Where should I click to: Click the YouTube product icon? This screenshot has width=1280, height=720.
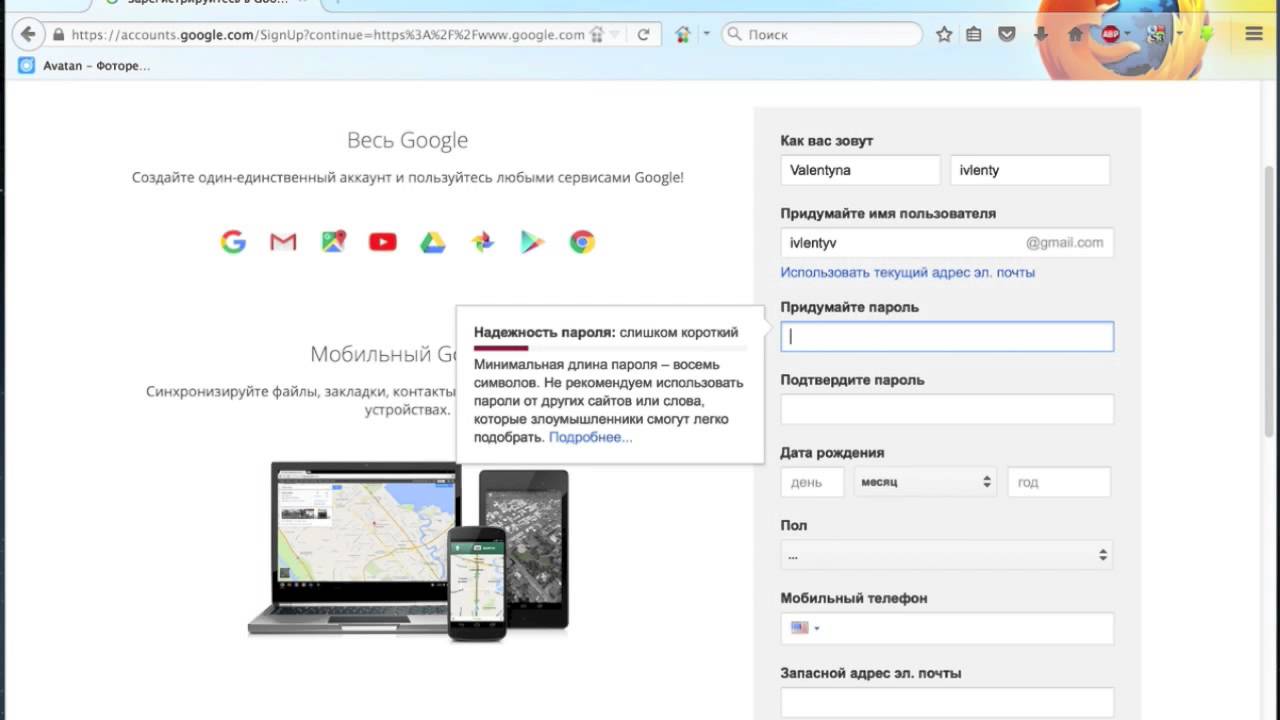tap(382, 242)
